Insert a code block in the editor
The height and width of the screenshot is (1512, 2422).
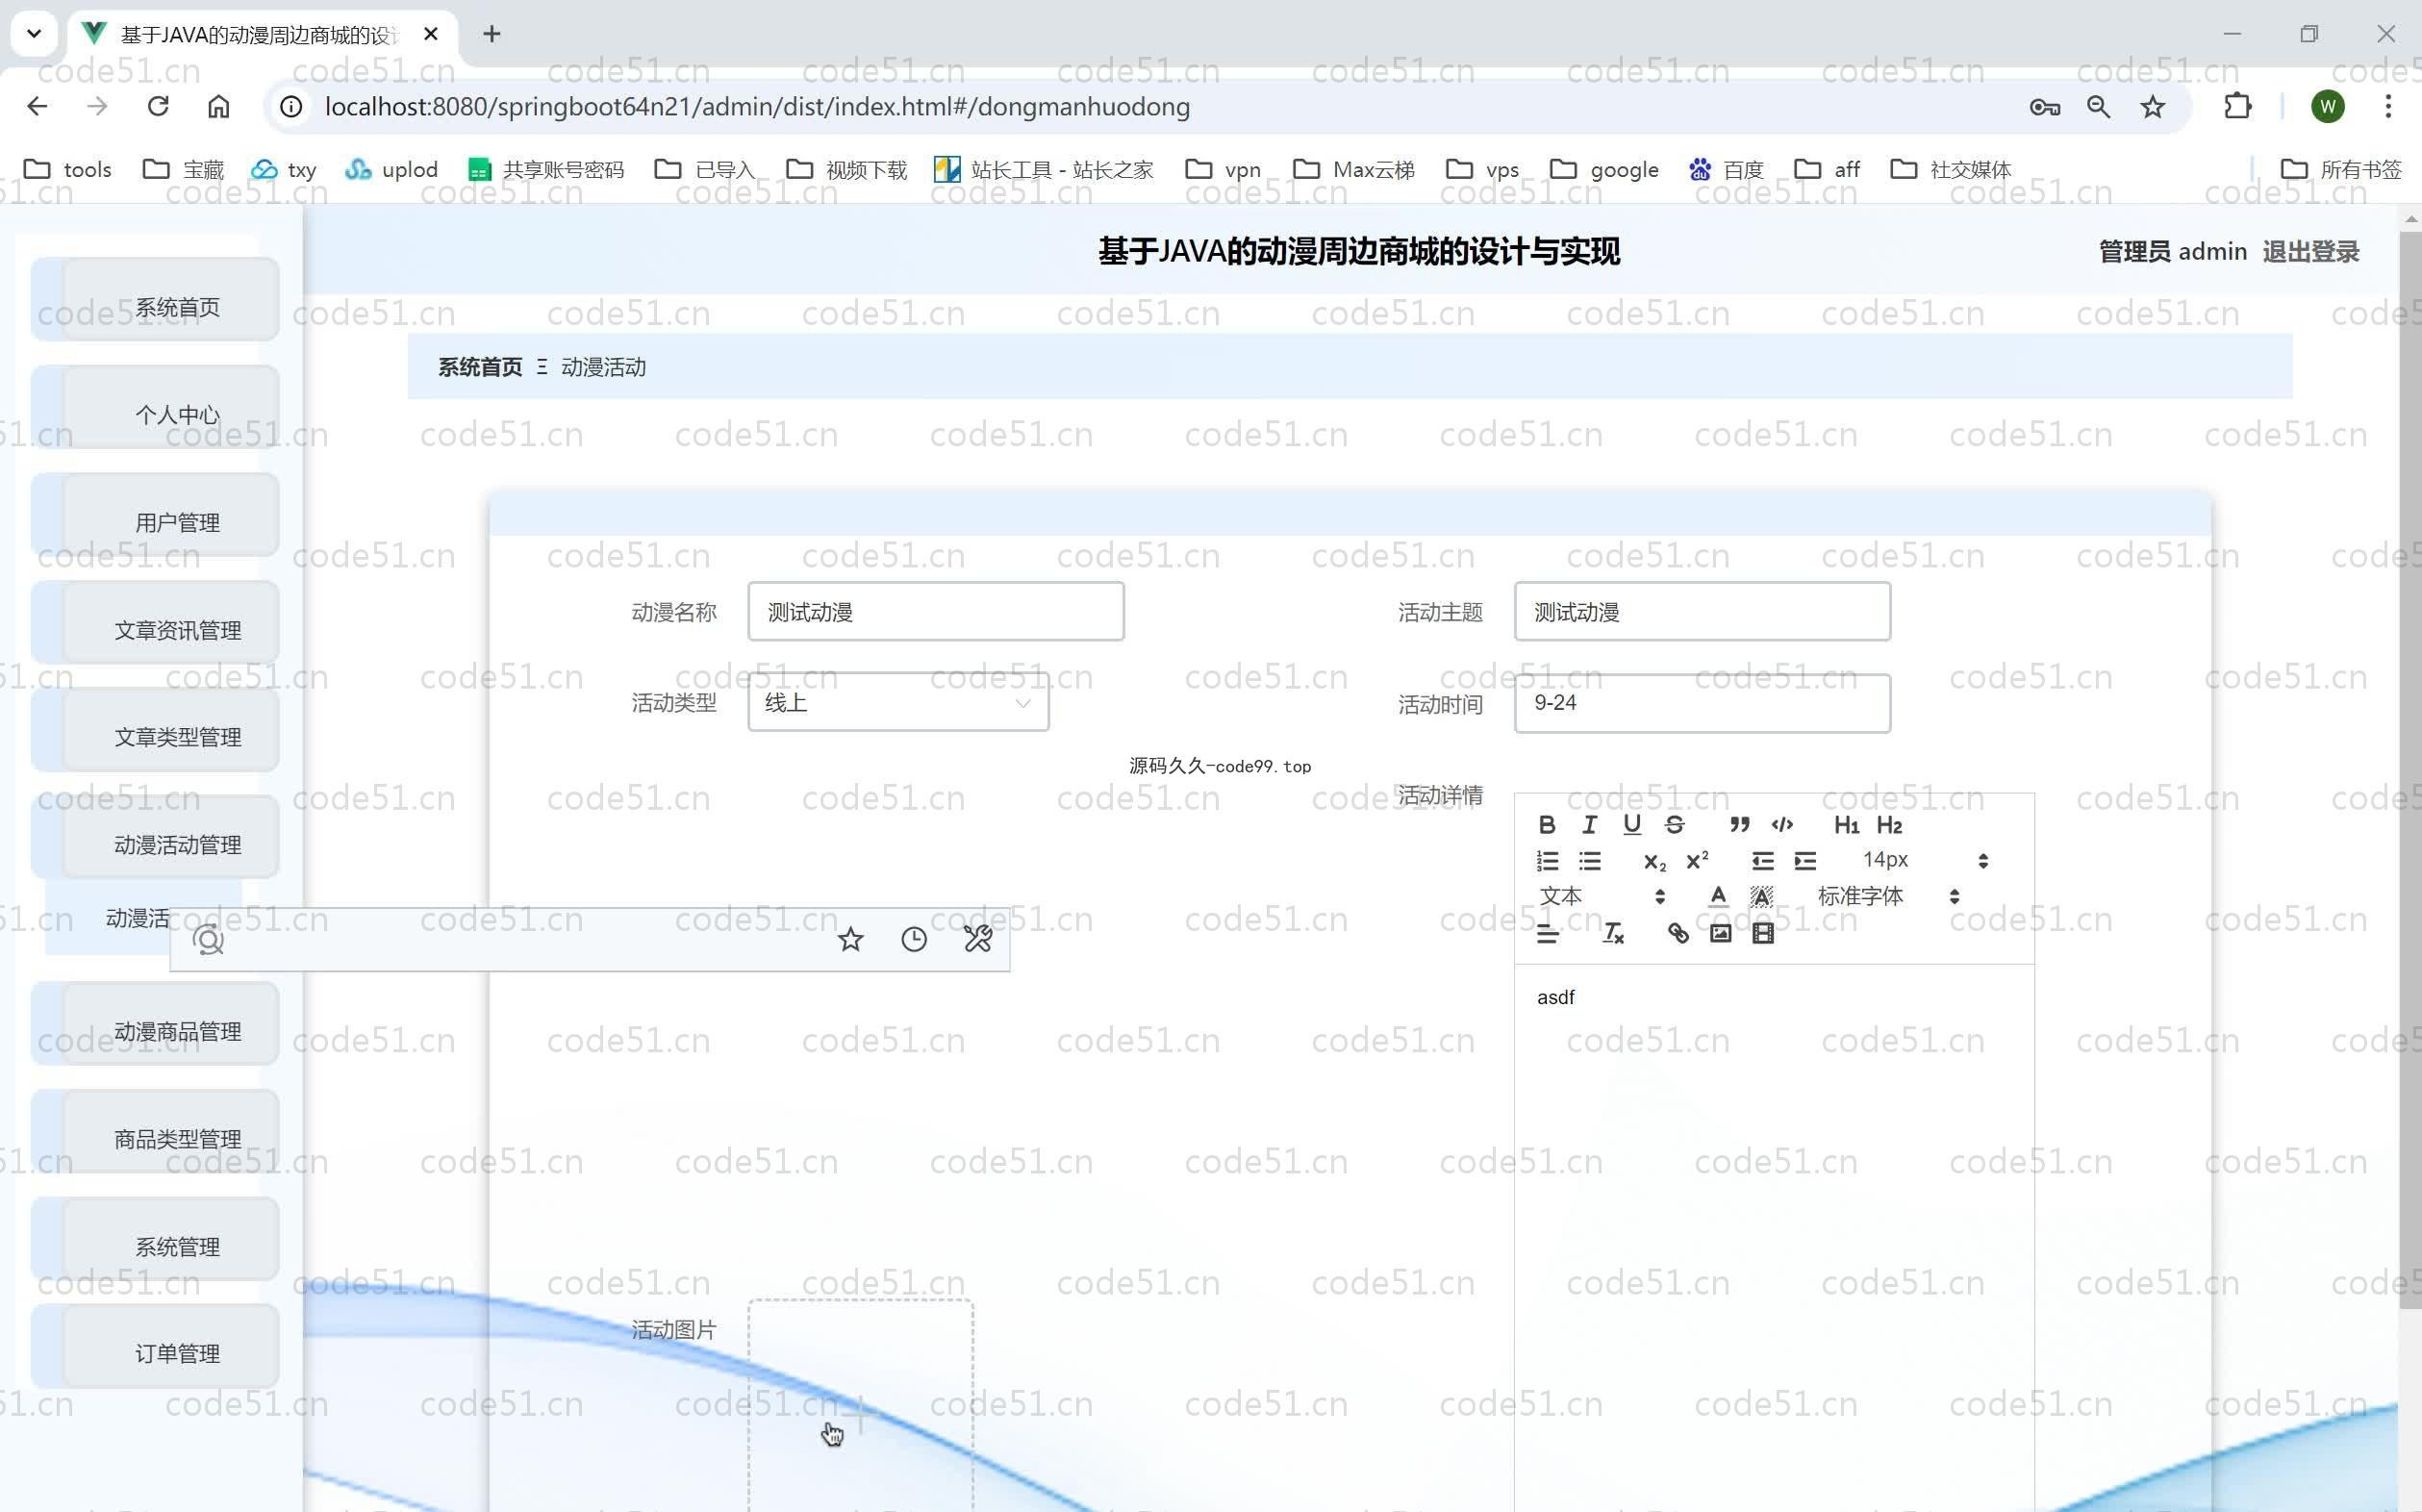(1782, 825)
